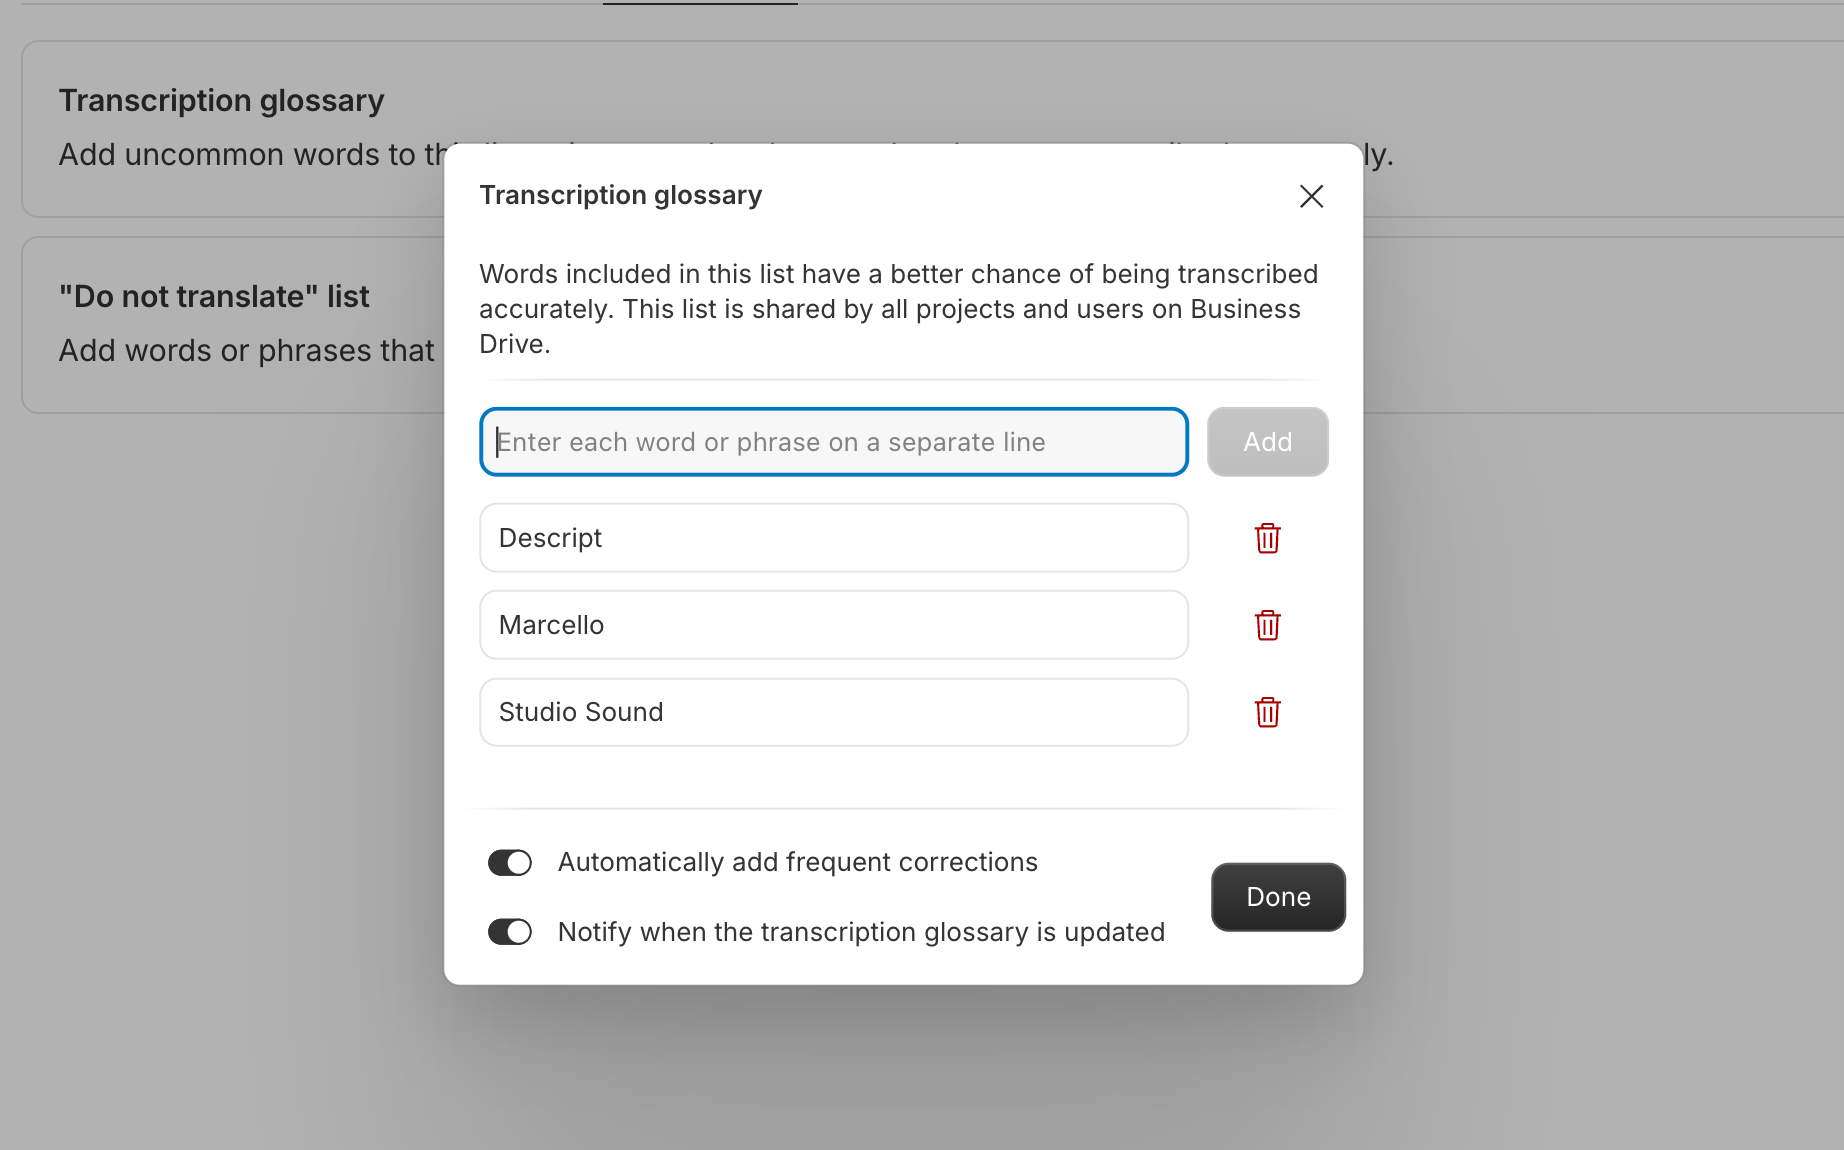Viewport: 1844px width, 1150px height.
Task: Click the trash icon next to Marcello
Action: [1267, 625]
